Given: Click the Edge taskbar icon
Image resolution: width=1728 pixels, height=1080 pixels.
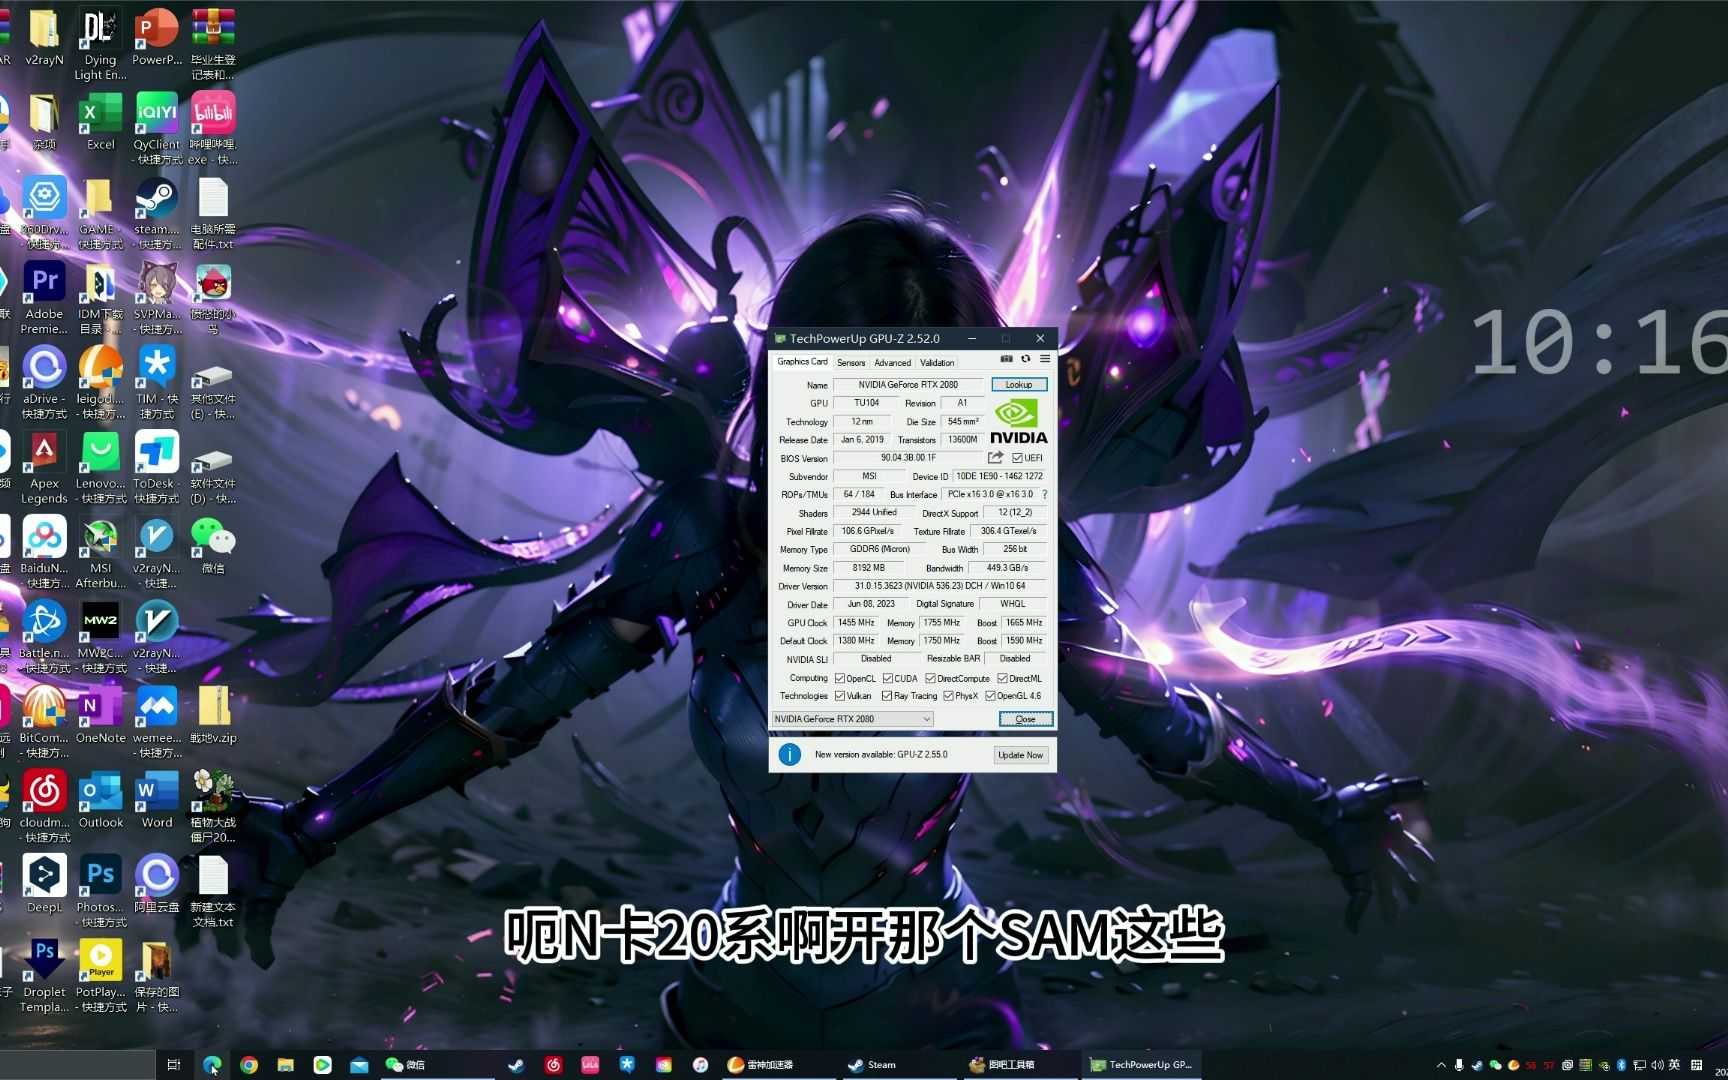Looking at the screenshot, I should (x=212, y=1065).
